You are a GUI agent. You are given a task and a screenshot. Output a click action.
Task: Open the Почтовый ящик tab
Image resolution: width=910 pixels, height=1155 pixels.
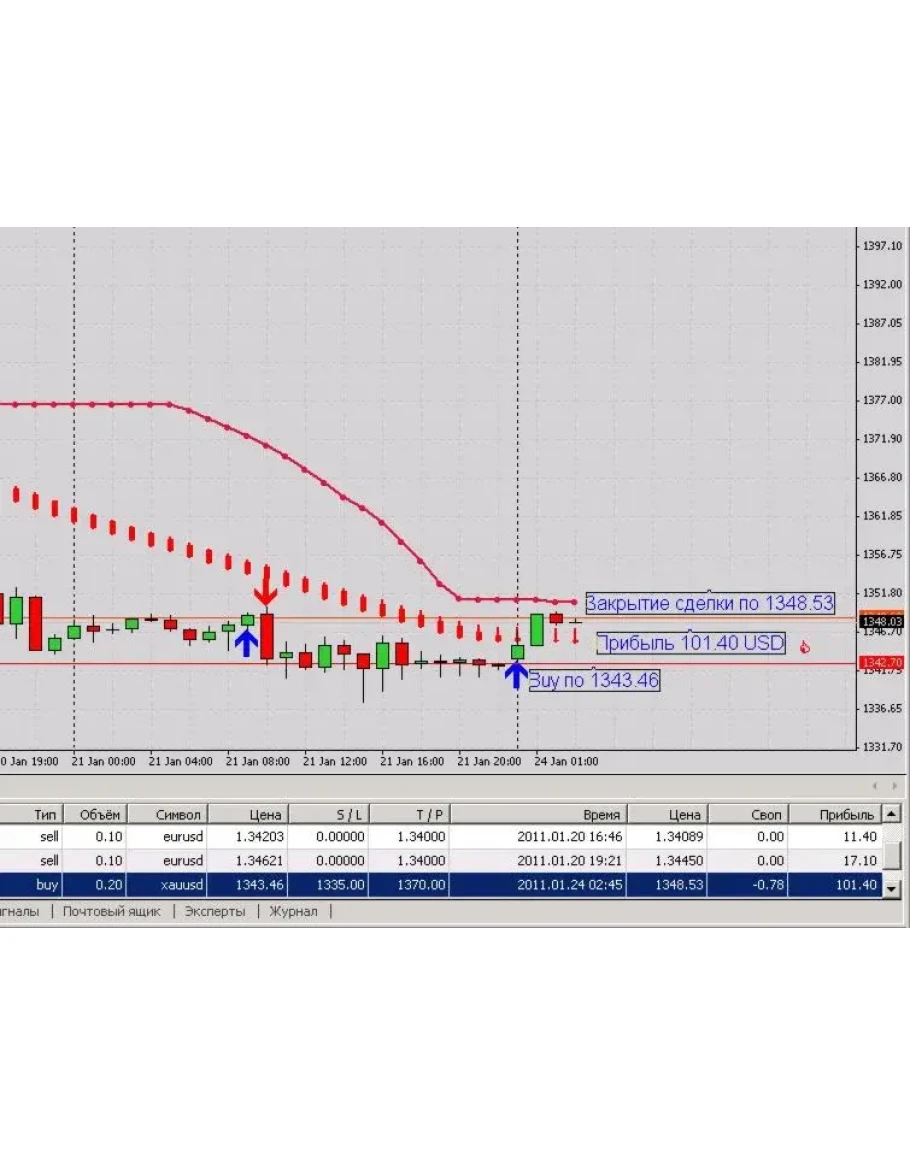111,911
